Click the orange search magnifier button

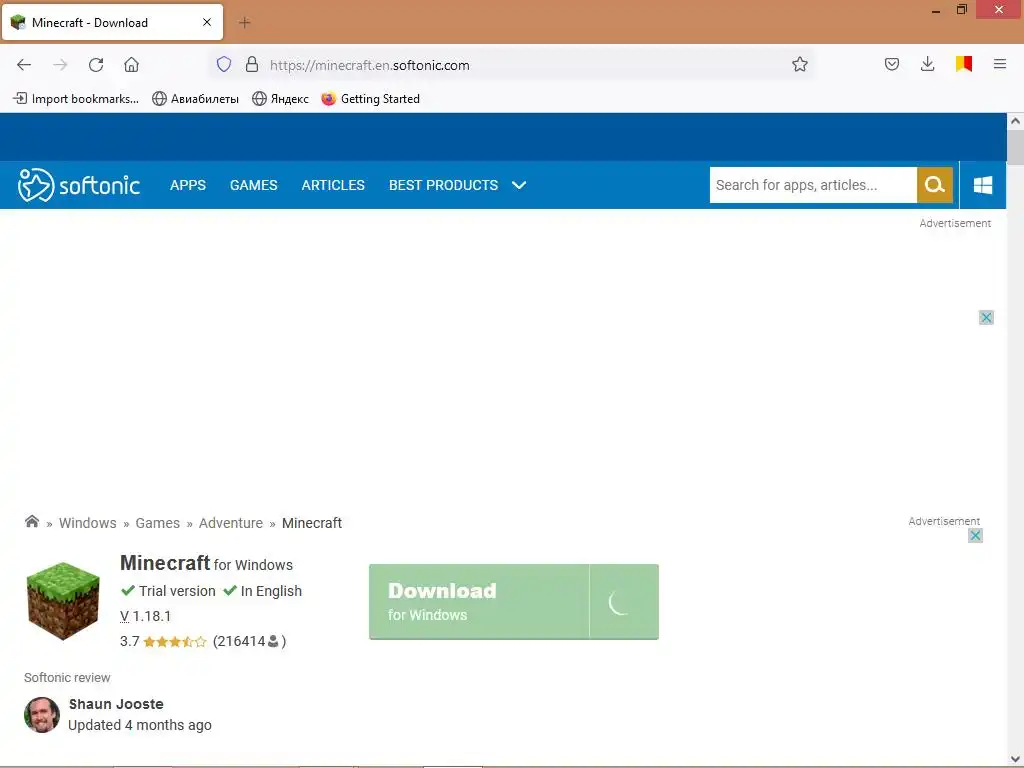(935, 185)
